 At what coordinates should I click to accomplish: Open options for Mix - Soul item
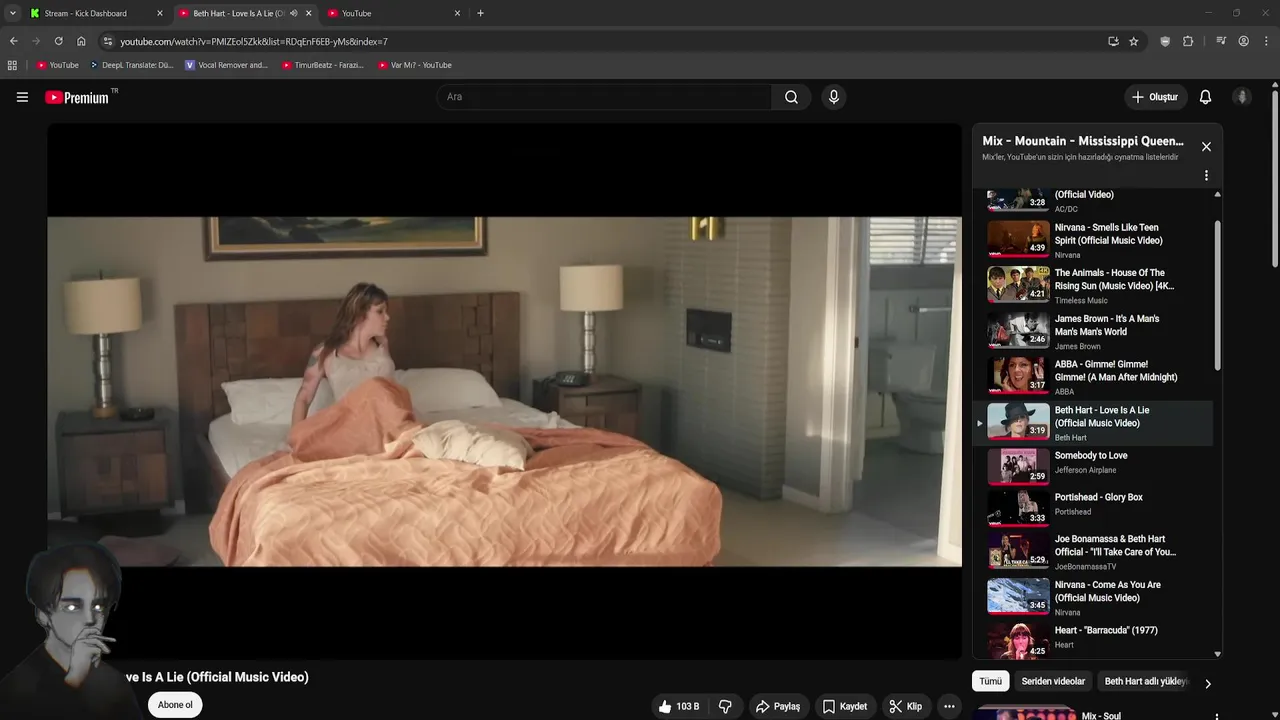point(1216,716)
